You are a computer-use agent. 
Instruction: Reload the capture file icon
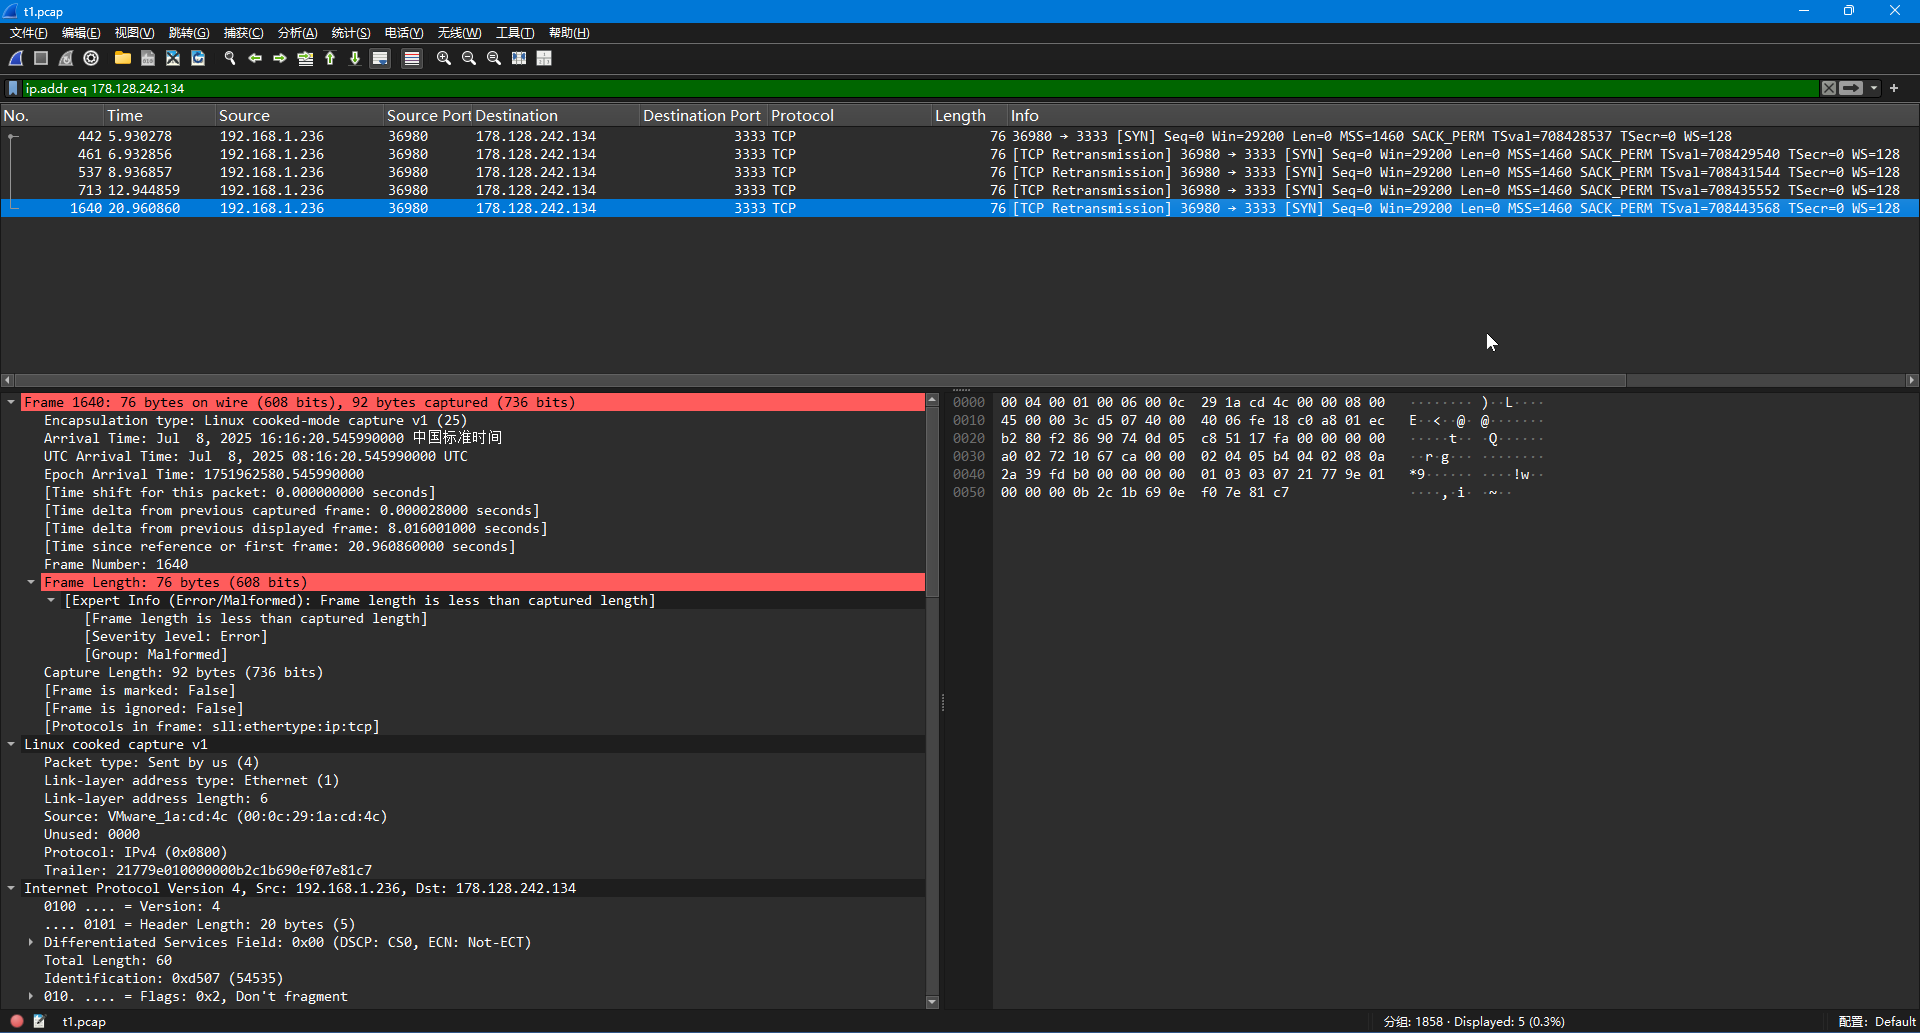(198, 59)
